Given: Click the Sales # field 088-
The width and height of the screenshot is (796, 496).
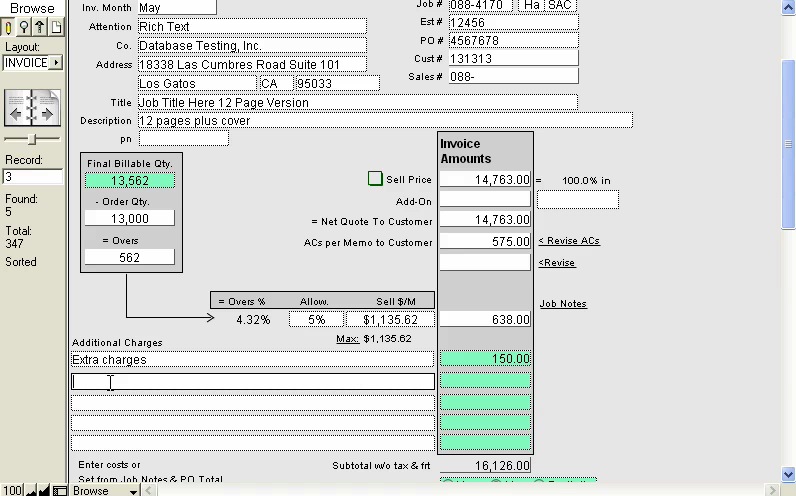Looking at the screenshot, I should [x=513, y=76].
